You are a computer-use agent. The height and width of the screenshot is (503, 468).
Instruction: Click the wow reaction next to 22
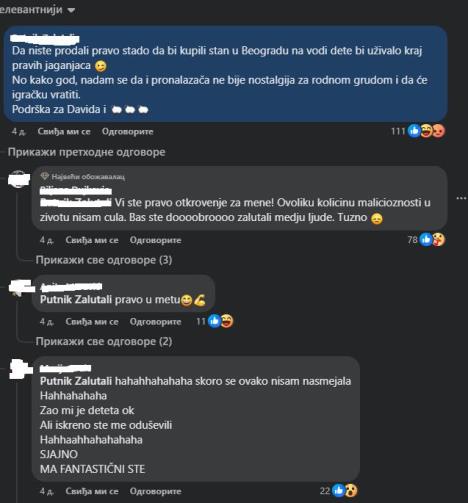[x=351, y=490]
